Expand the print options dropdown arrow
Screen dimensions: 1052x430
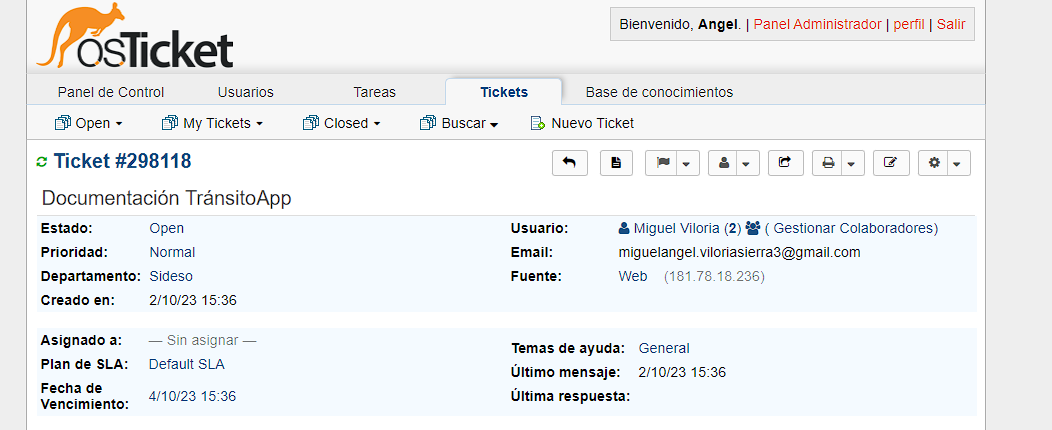851,163
